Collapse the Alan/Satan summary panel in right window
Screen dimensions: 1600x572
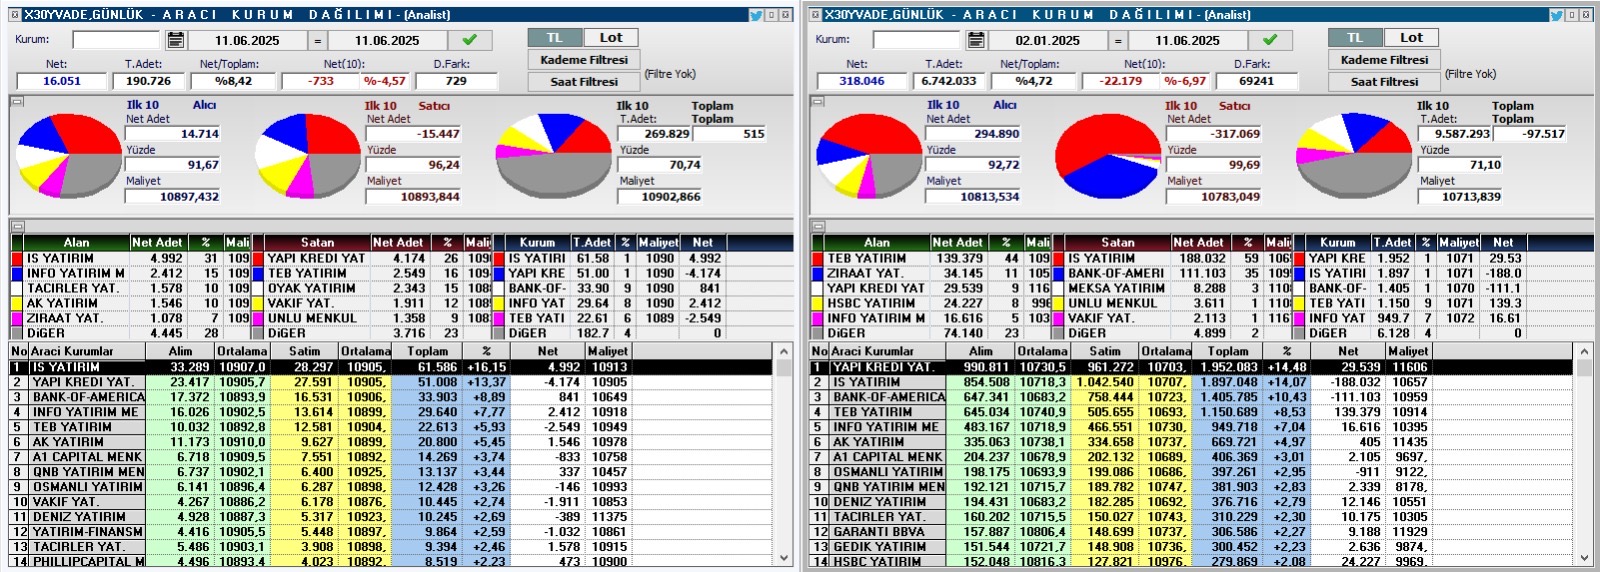point(818,227)
